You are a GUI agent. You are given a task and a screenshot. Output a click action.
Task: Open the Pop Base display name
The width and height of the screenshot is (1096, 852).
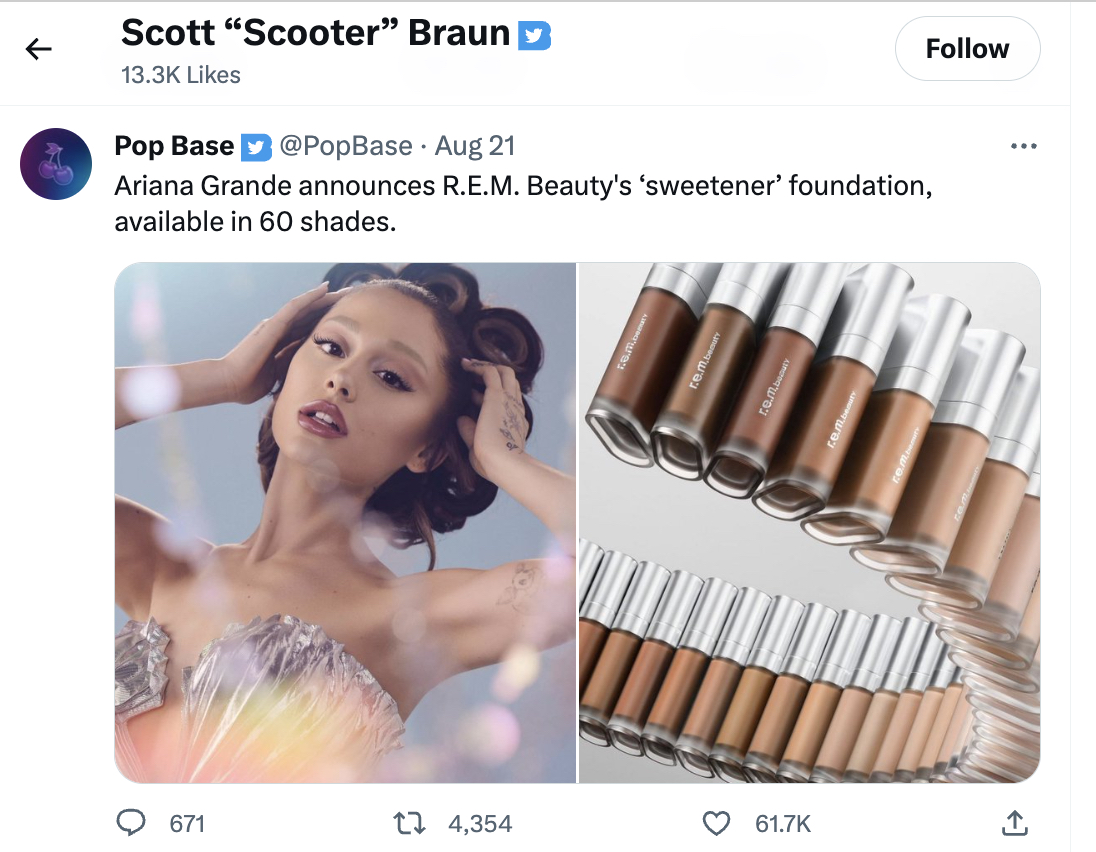174,146
